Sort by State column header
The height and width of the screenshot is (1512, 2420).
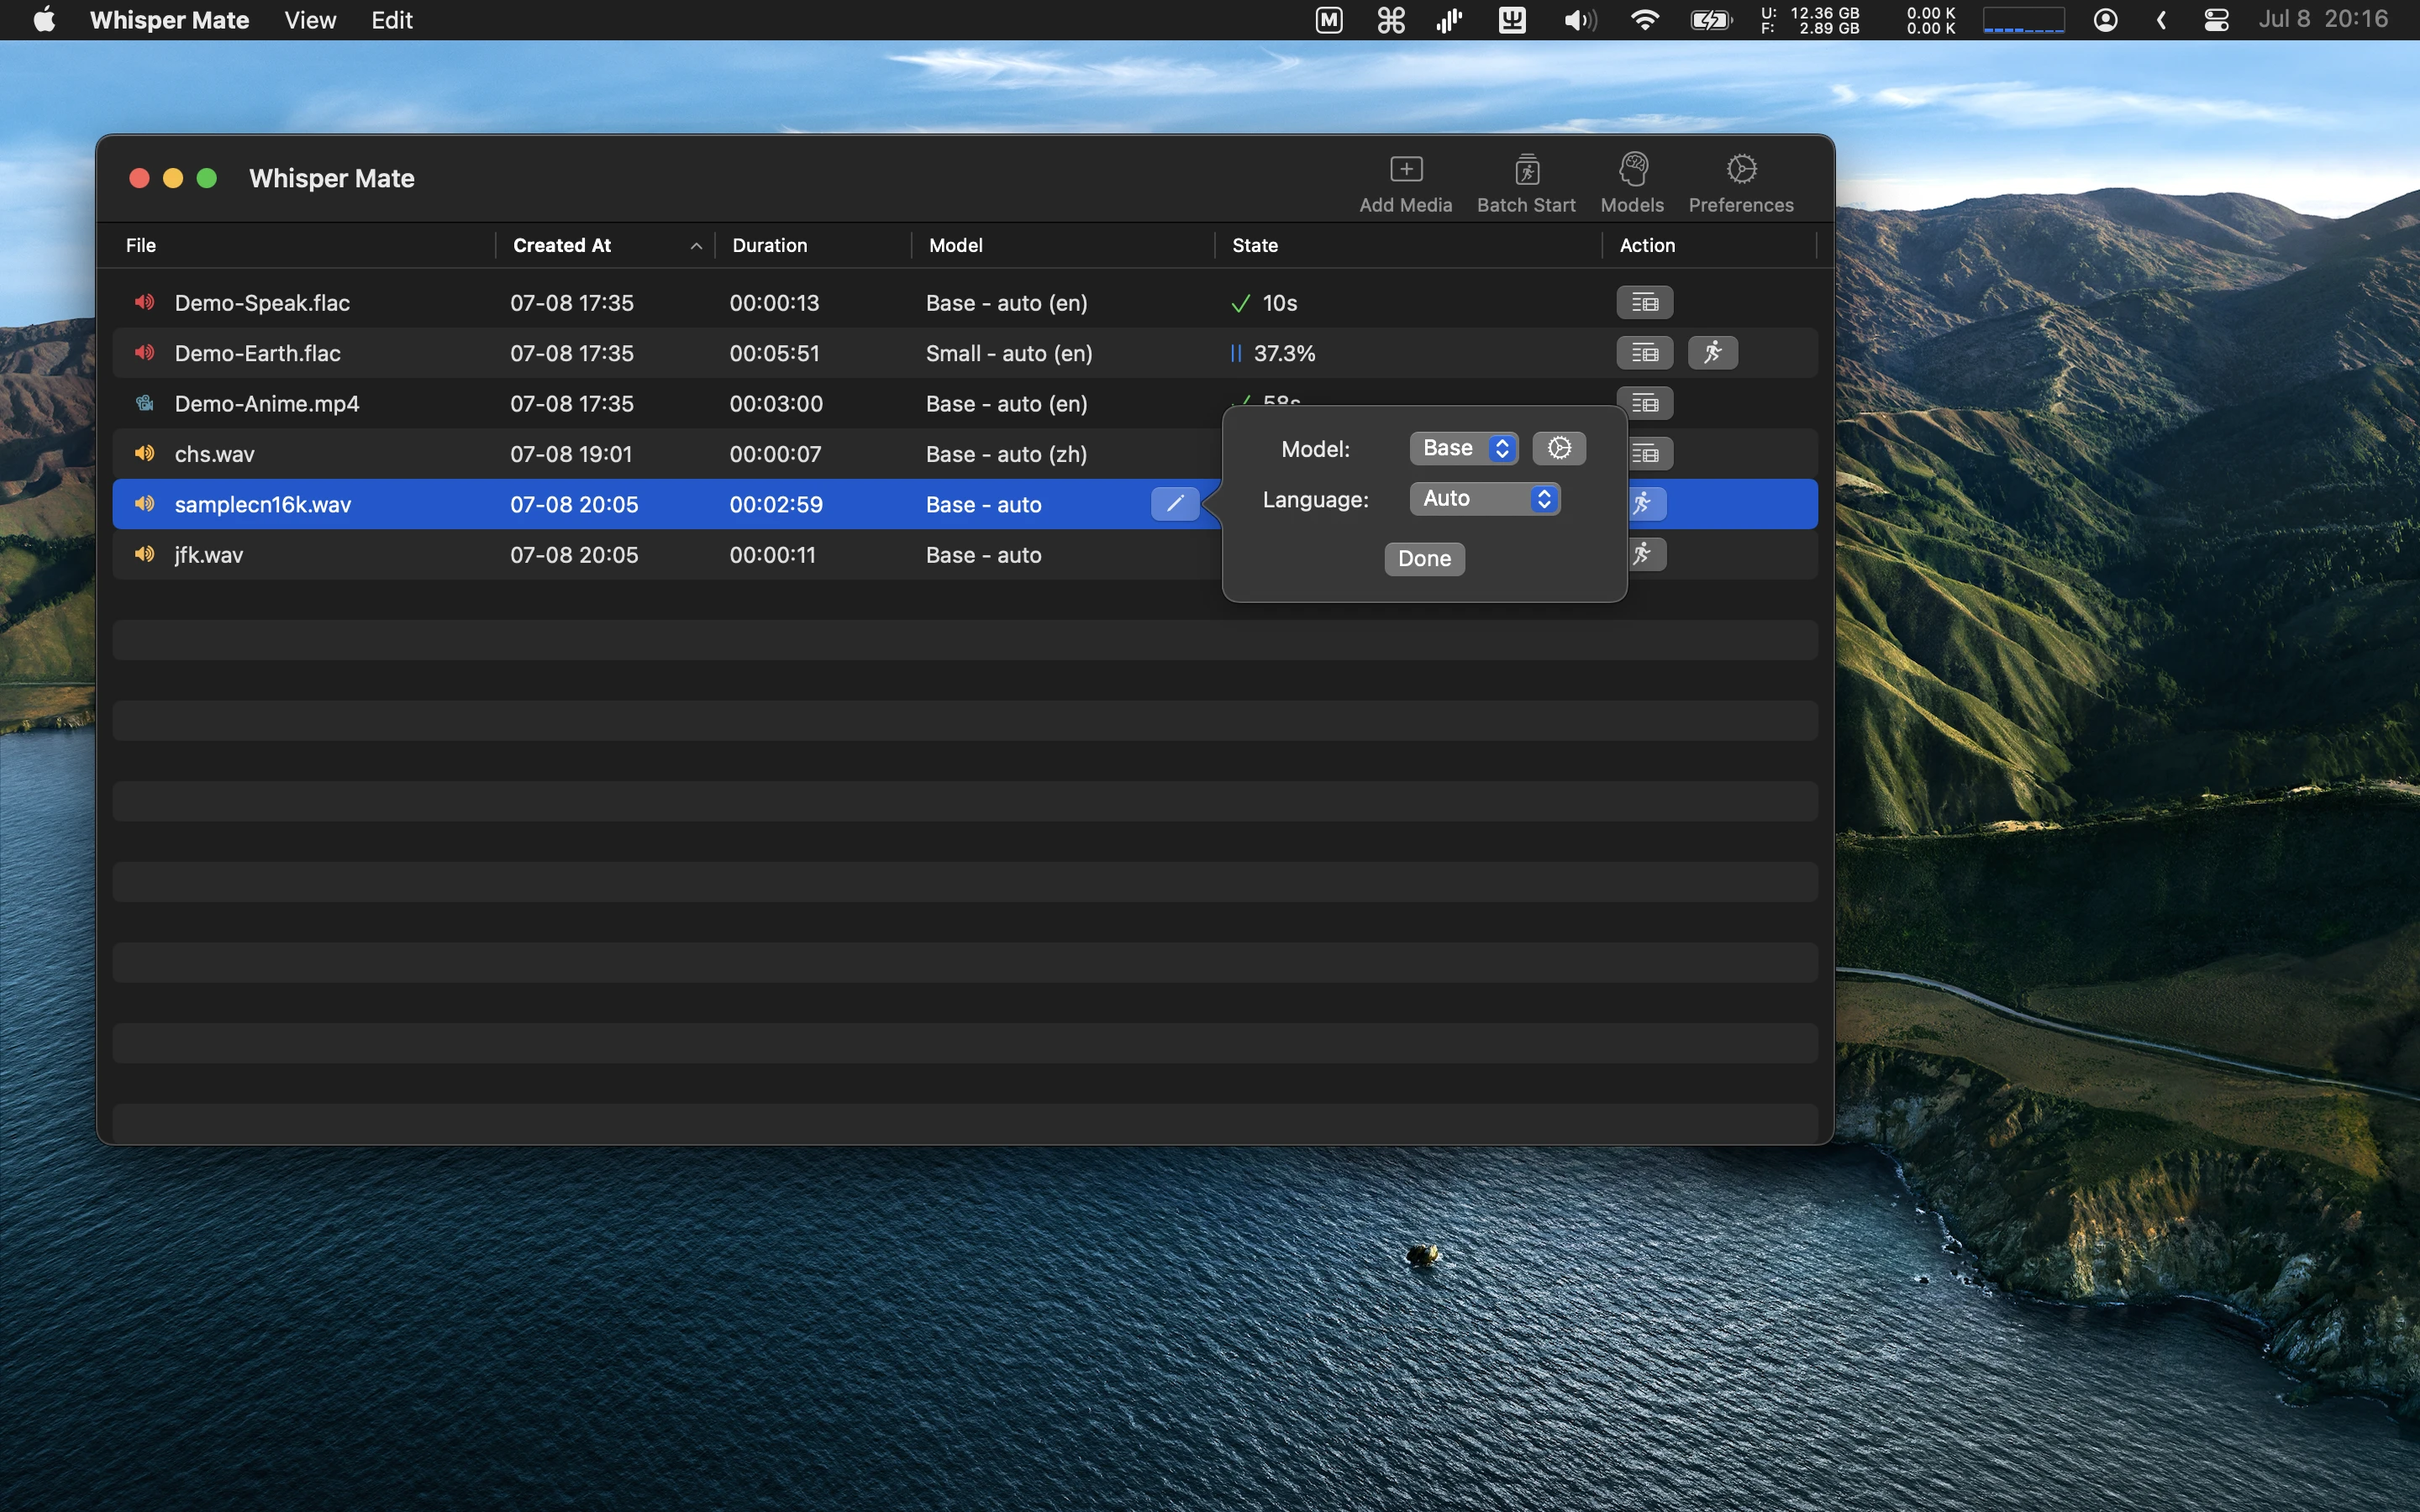(x=1255, y=245)
